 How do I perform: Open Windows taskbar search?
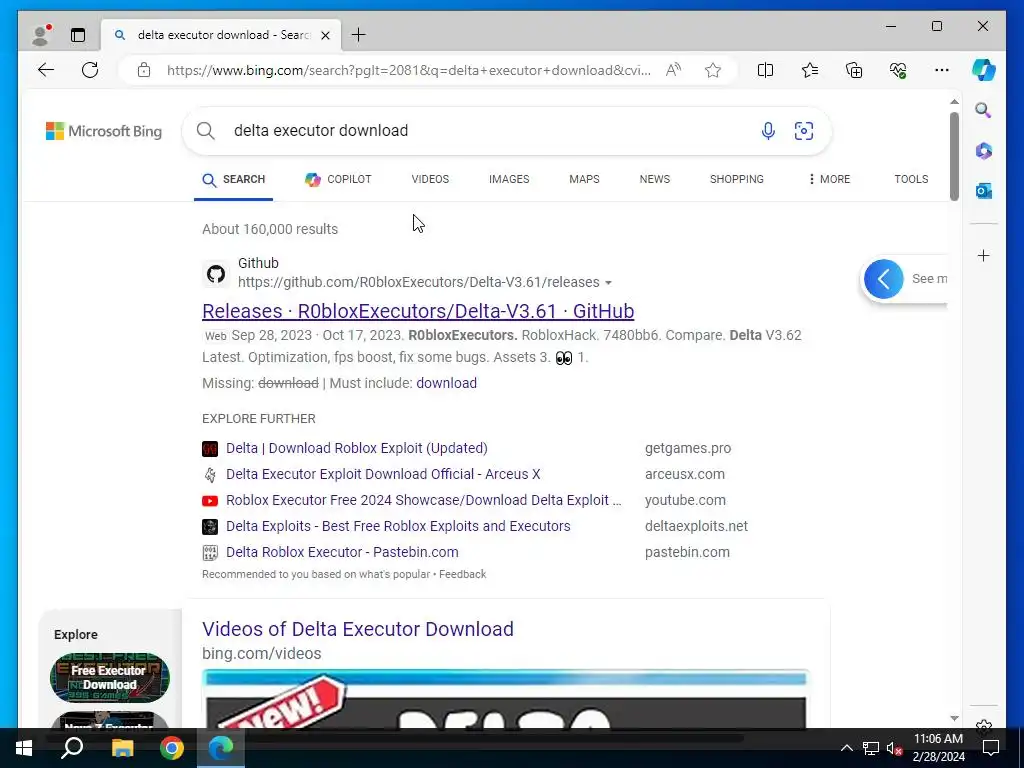[72, 748]
